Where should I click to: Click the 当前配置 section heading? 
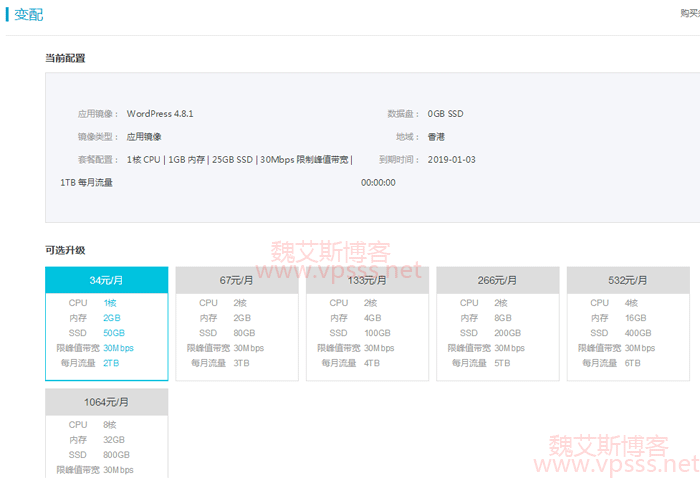point(65,58)
